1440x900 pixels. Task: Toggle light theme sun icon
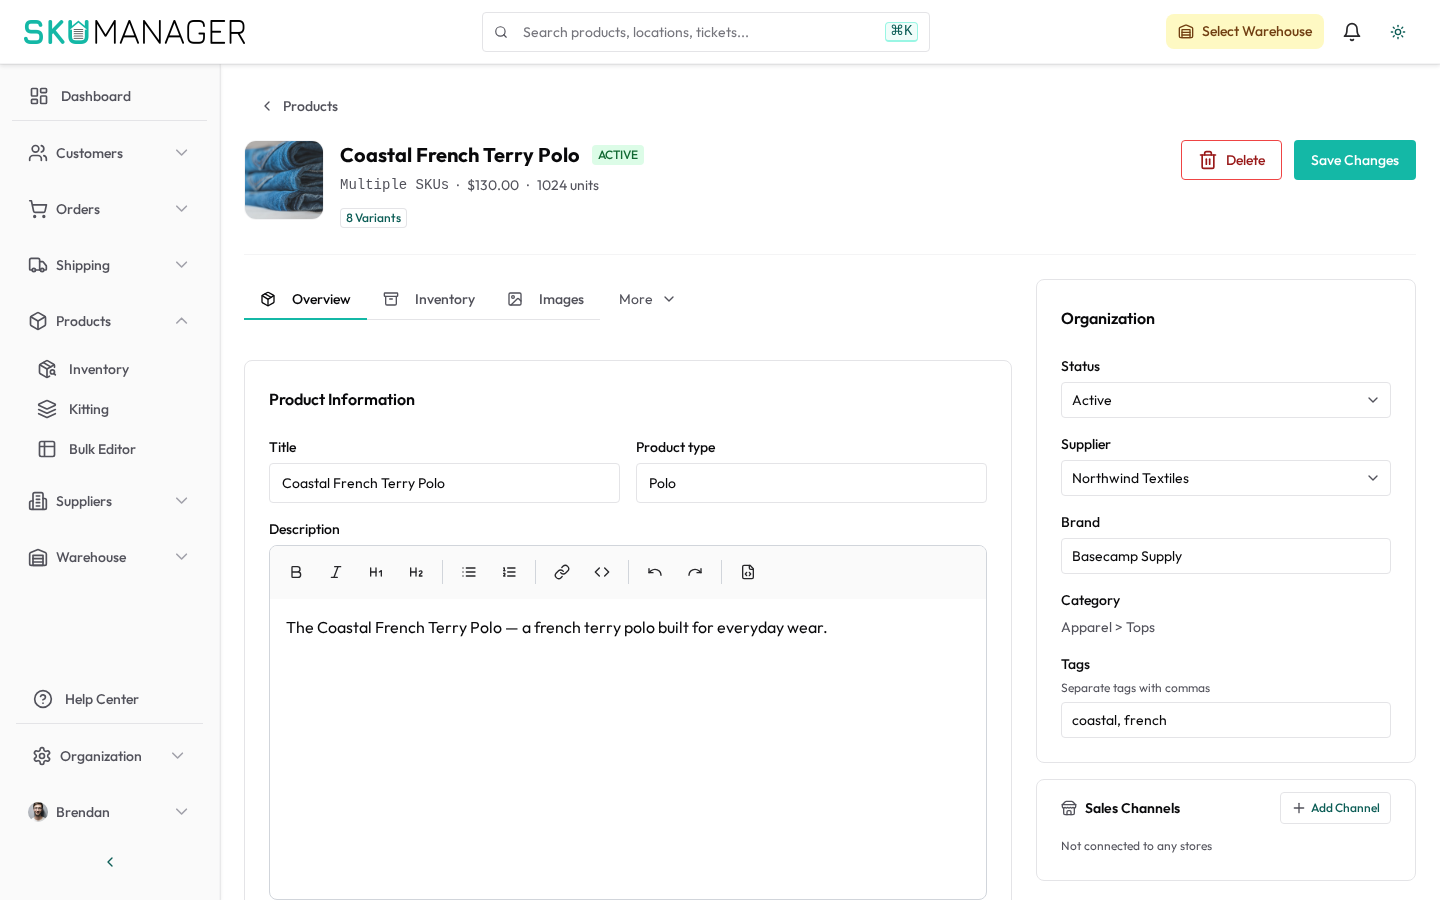pyautogui.click(x=1398, y=32)
